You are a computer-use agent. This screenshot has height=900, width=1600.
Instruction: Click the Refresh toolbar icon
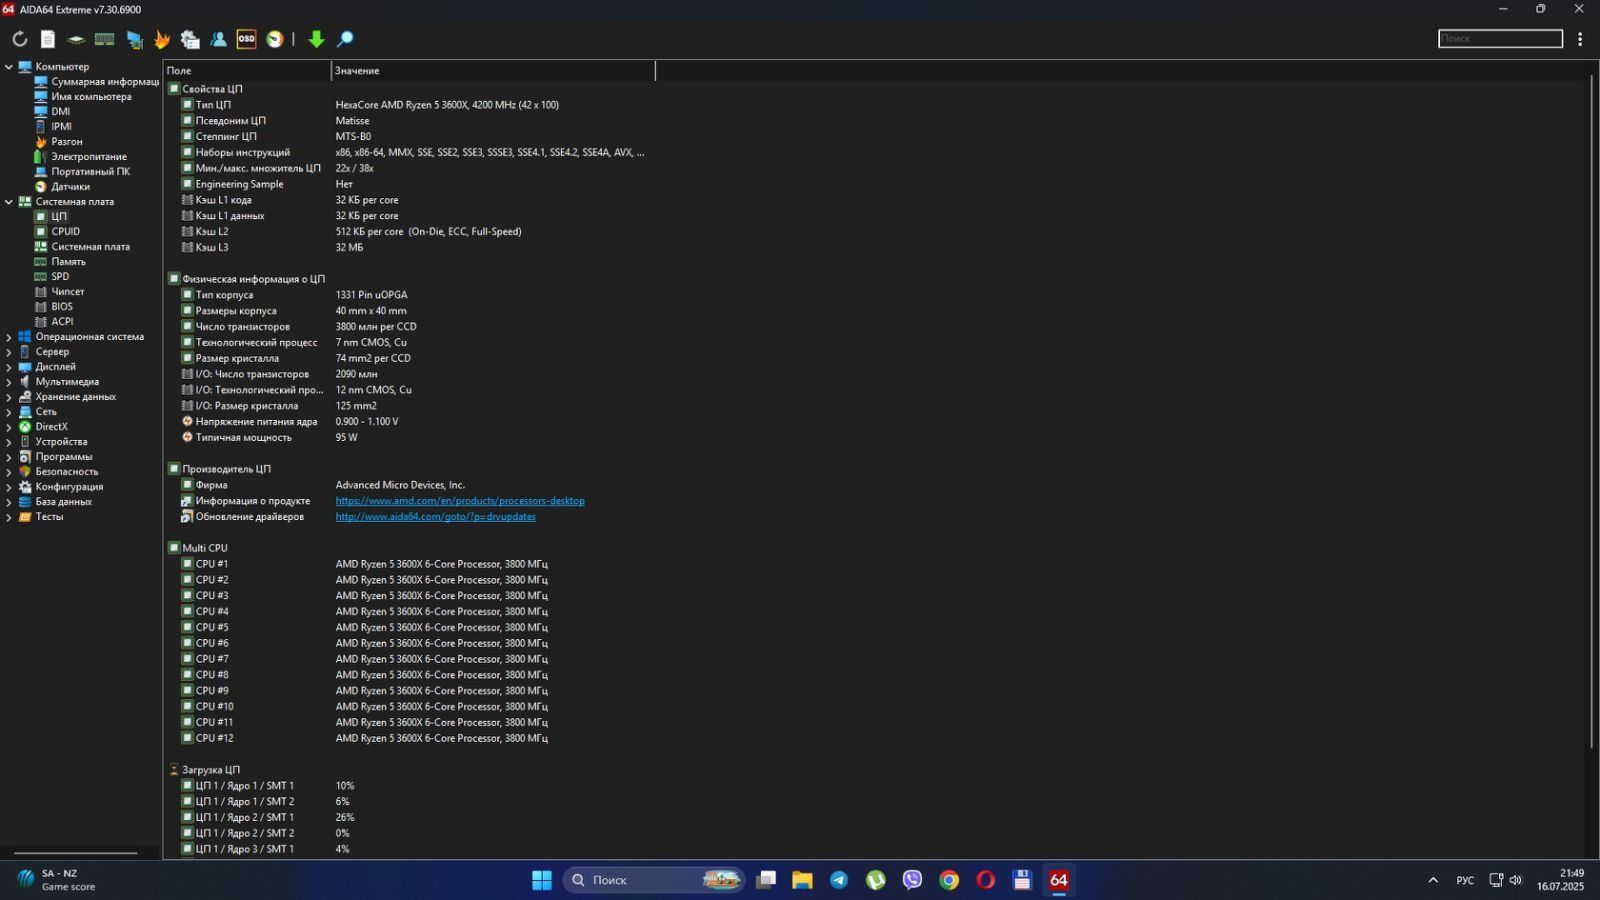pyautogui.click(x=19, y=39)
